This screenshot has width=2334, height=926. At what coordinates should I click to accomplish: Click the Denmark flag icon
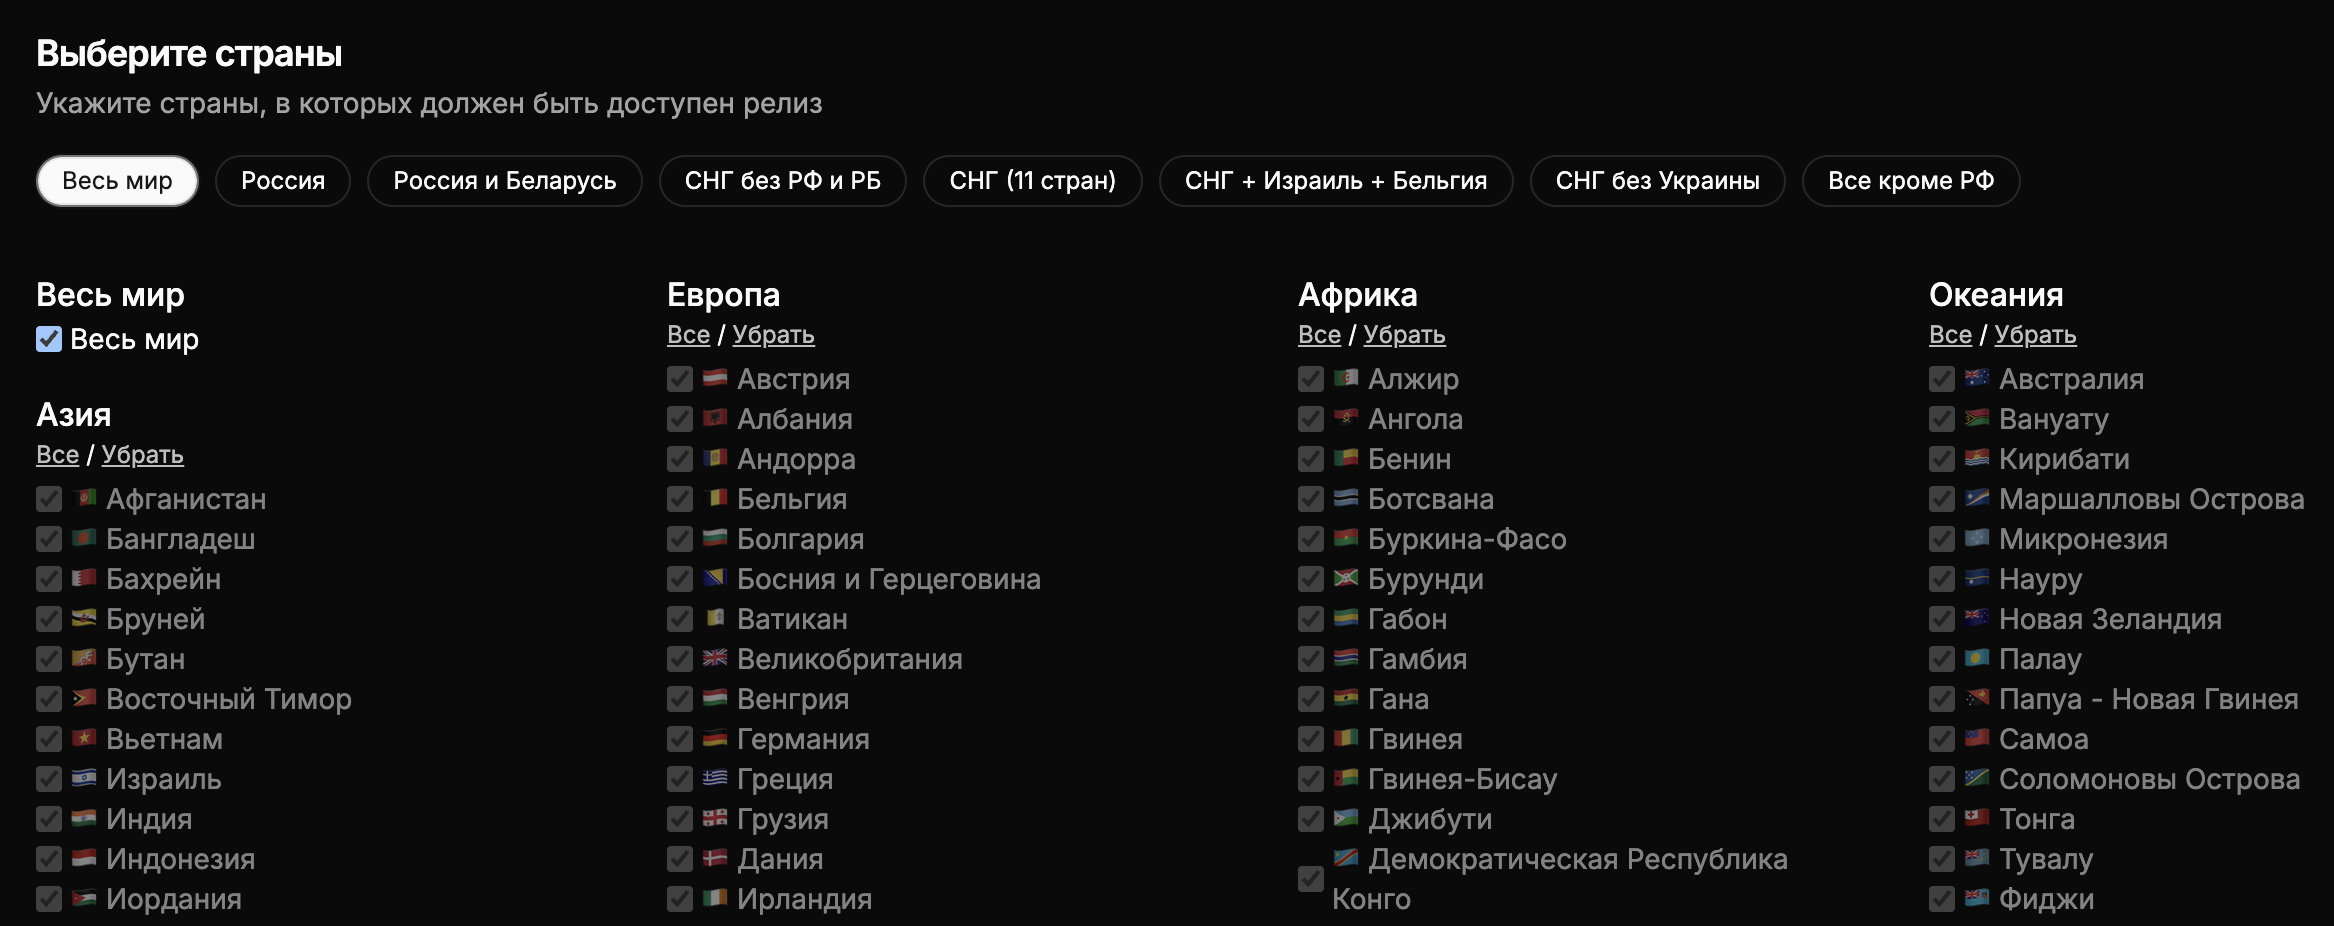pyautogui.click(x=714, y=858)
